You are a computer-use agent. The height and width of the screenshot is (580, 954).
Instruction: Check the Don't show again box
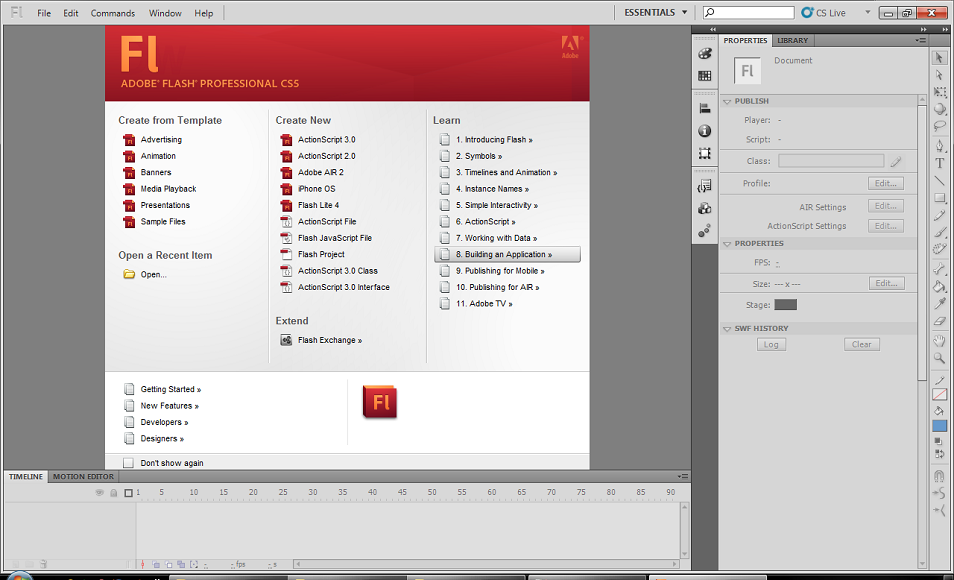[128, 462]
